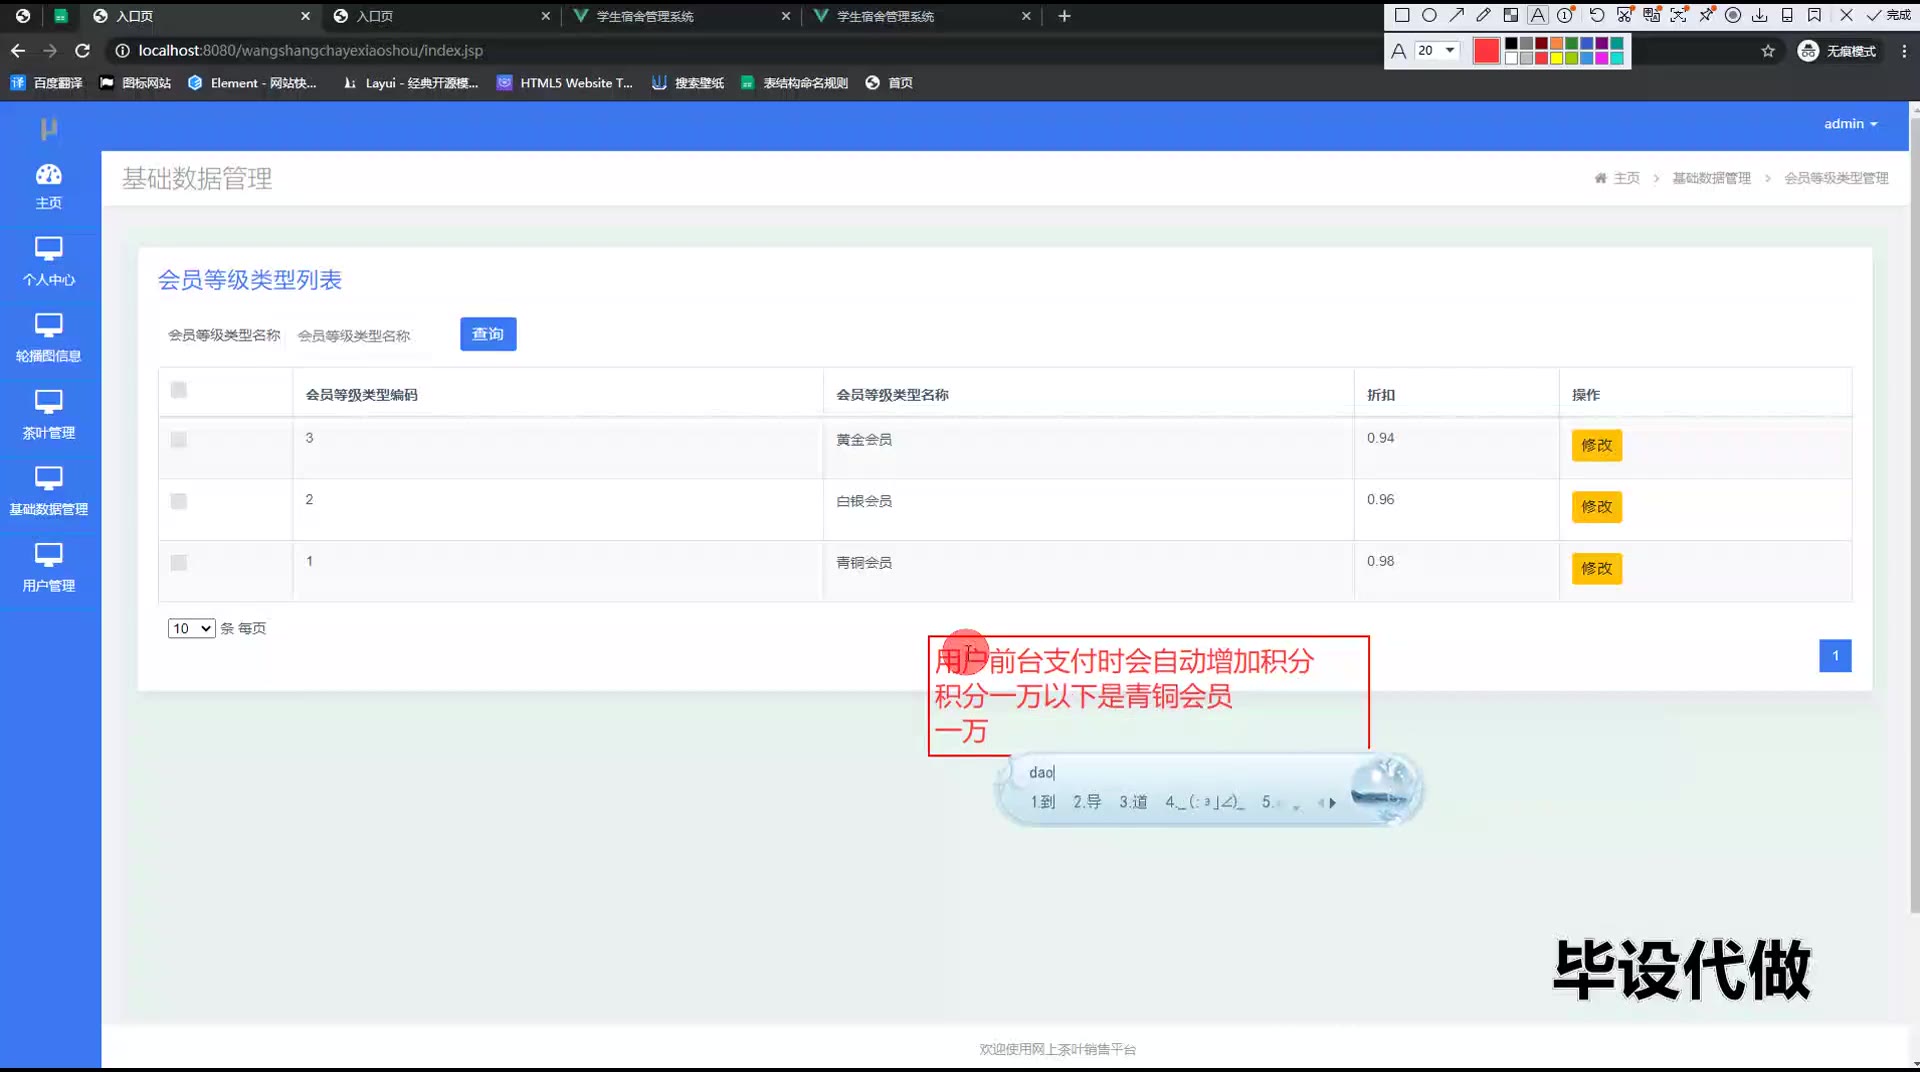Screen dimensions: 1920x1072
Task: Send the screenshot to phone
Action: tap(1787, 15)
